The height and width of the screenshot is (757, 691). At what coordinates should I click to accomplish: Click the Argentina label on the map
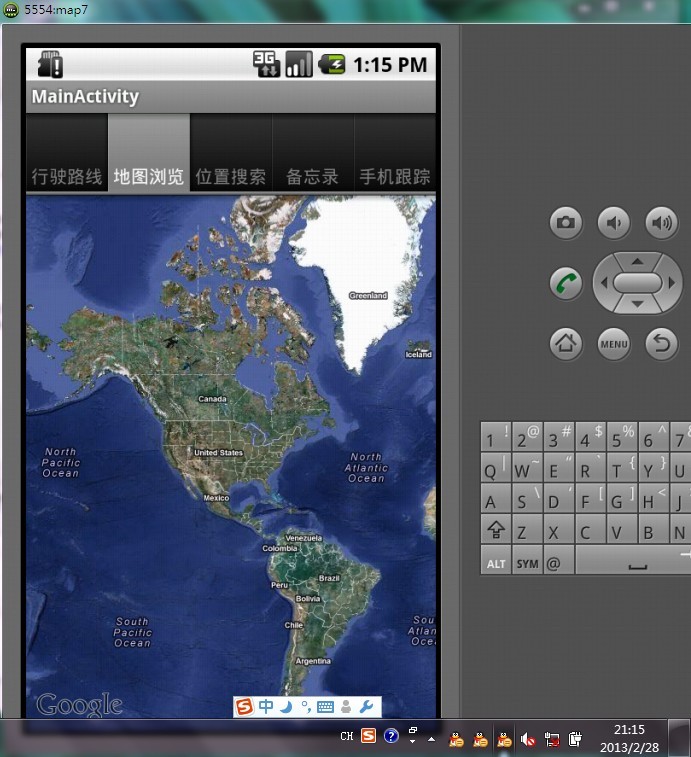(313, 661)
